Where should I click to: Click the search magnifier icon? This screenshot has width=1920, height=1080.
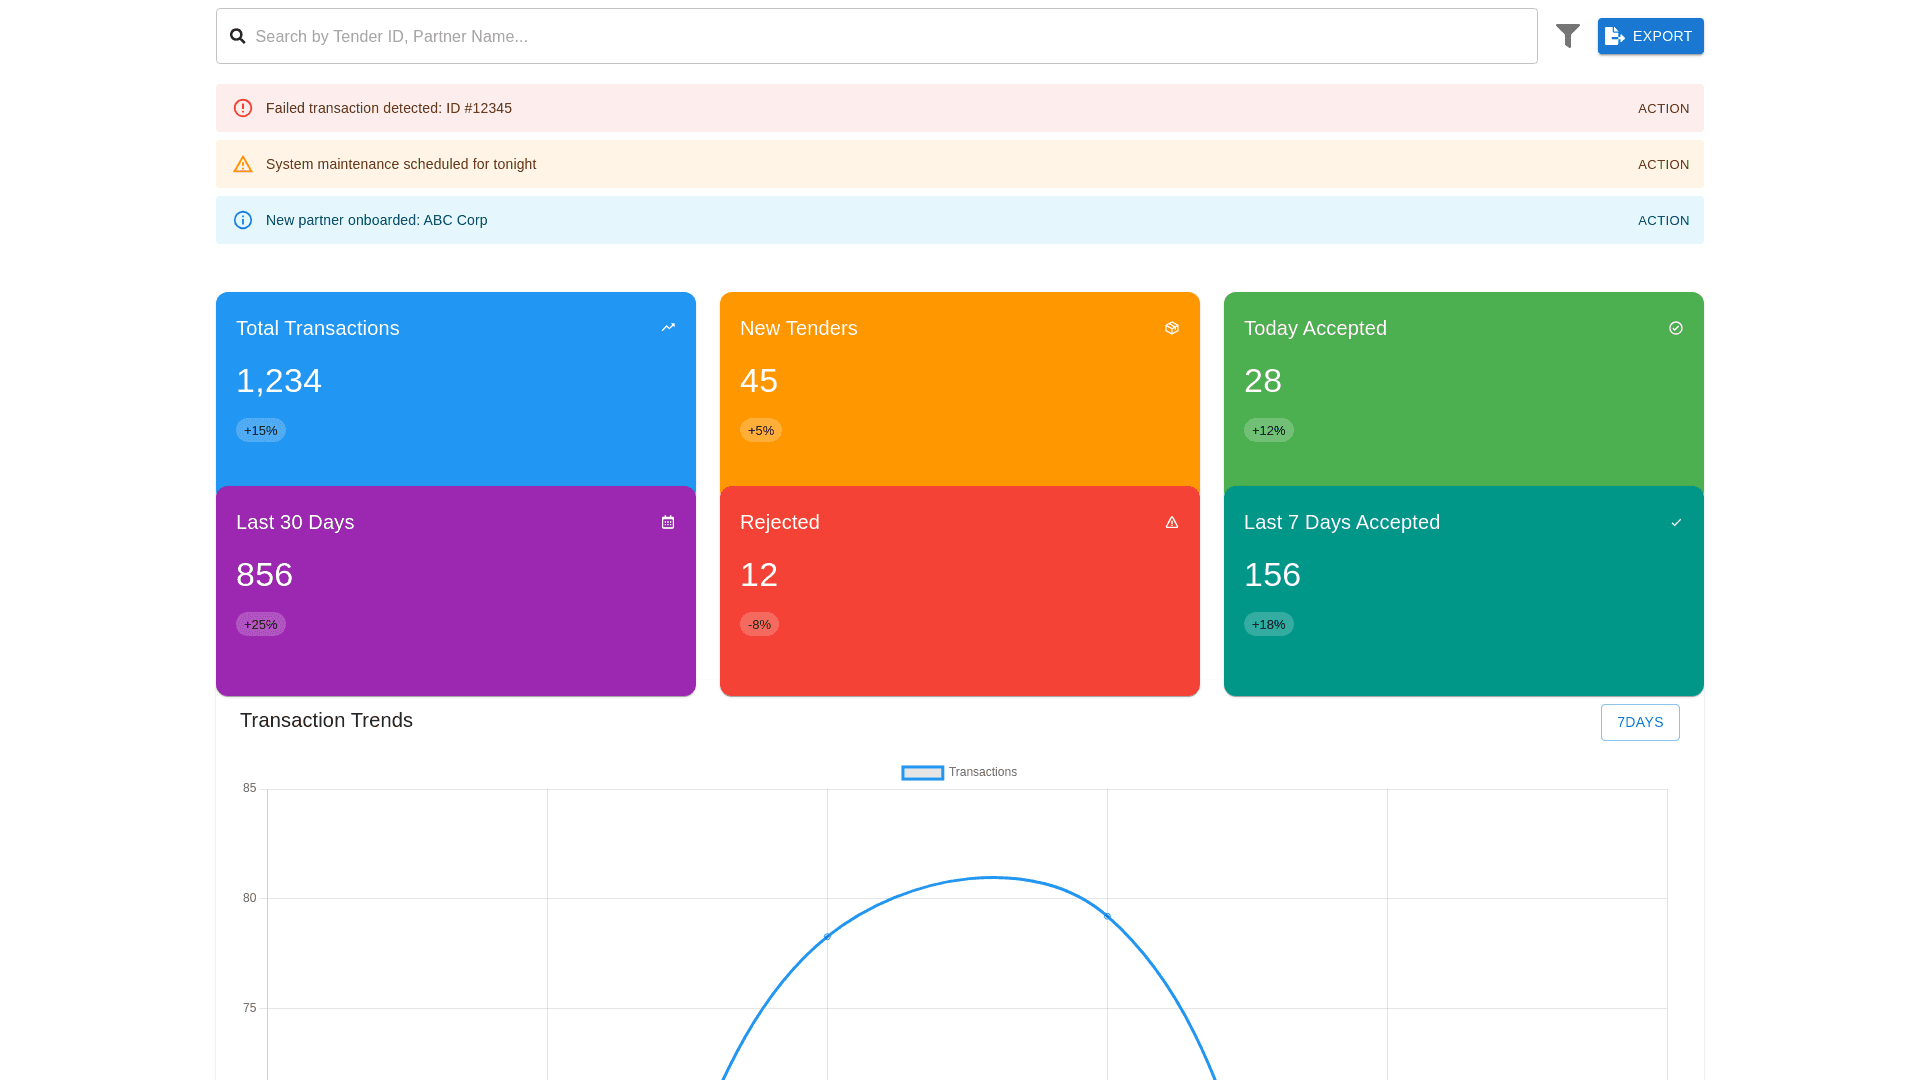click(238, 35)
